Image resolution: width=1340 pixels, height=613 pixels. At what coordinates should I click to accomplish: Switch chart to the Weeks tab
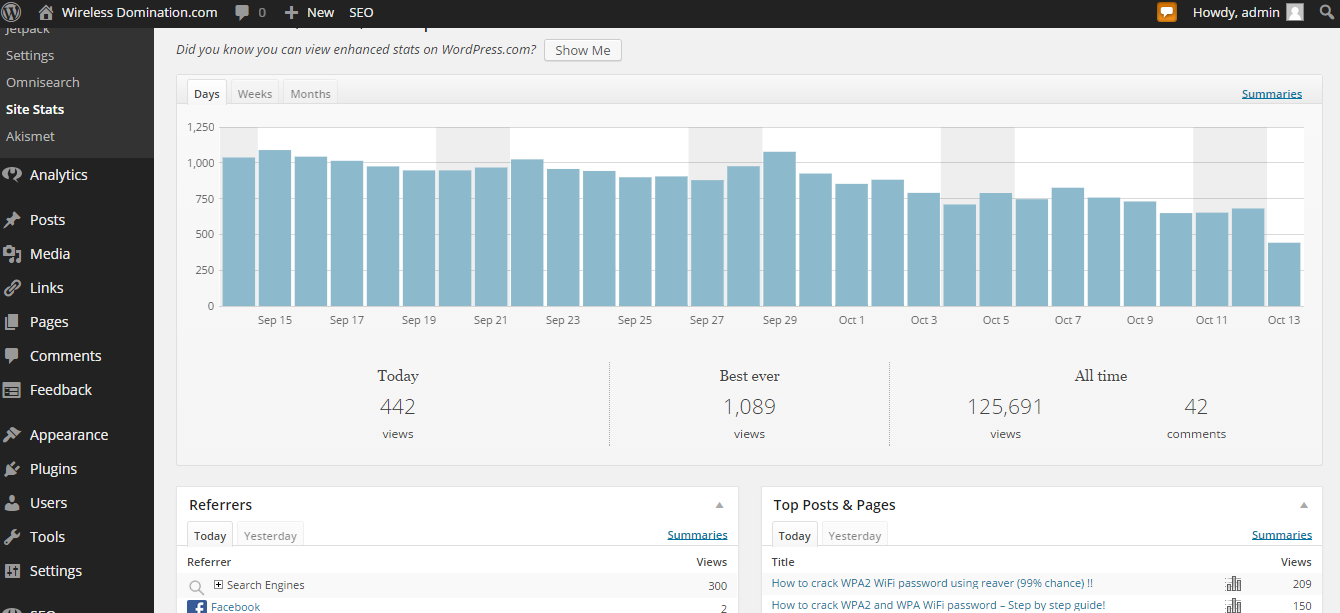coord(254,93)
